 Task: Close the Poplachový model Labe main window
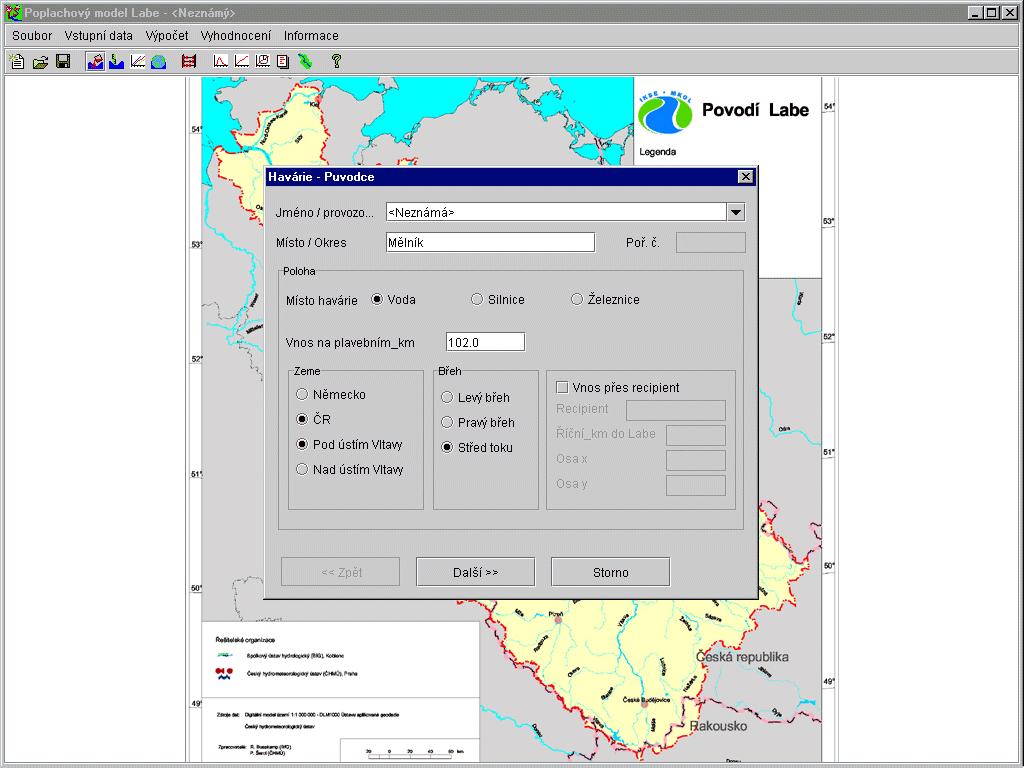(x=1009, y=12)
